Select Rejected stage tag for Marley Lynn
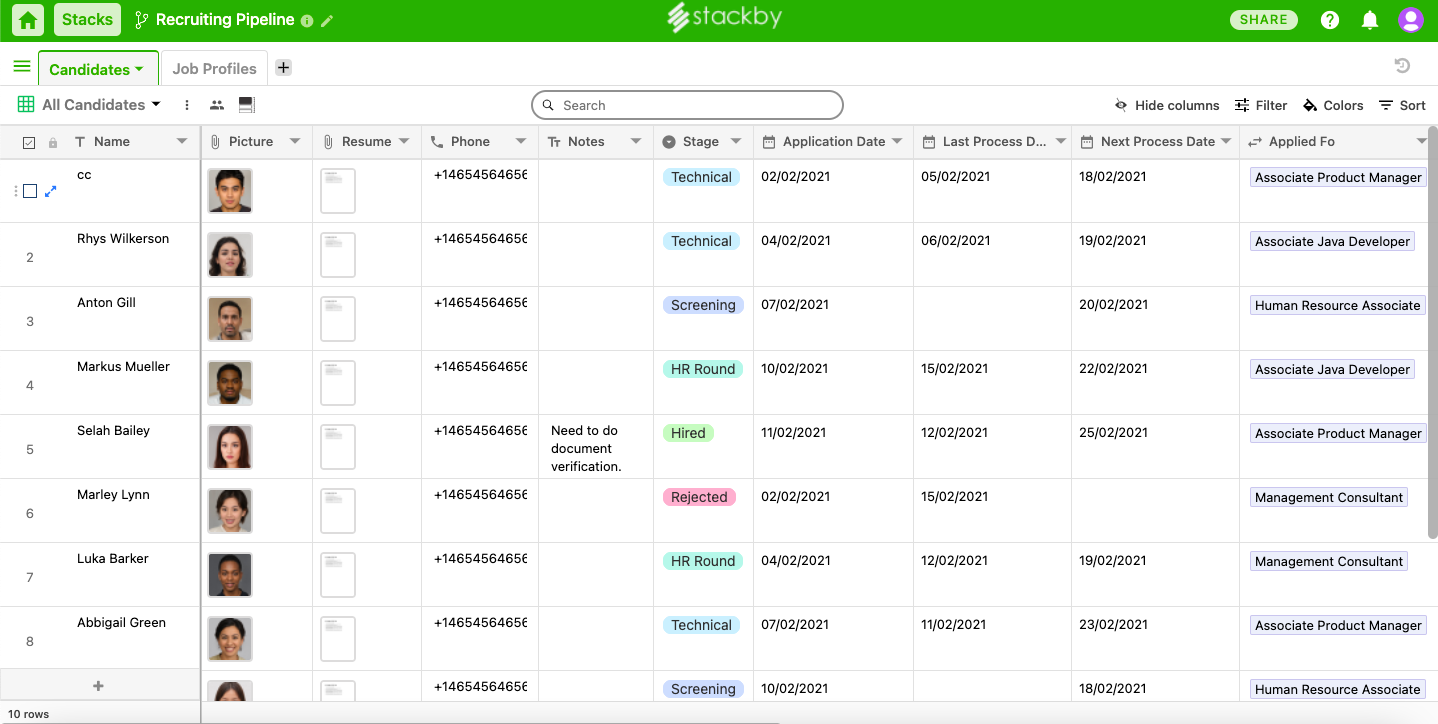This screenshot has height=724, width=1438. pyautogui.click(x=699, y=497)
